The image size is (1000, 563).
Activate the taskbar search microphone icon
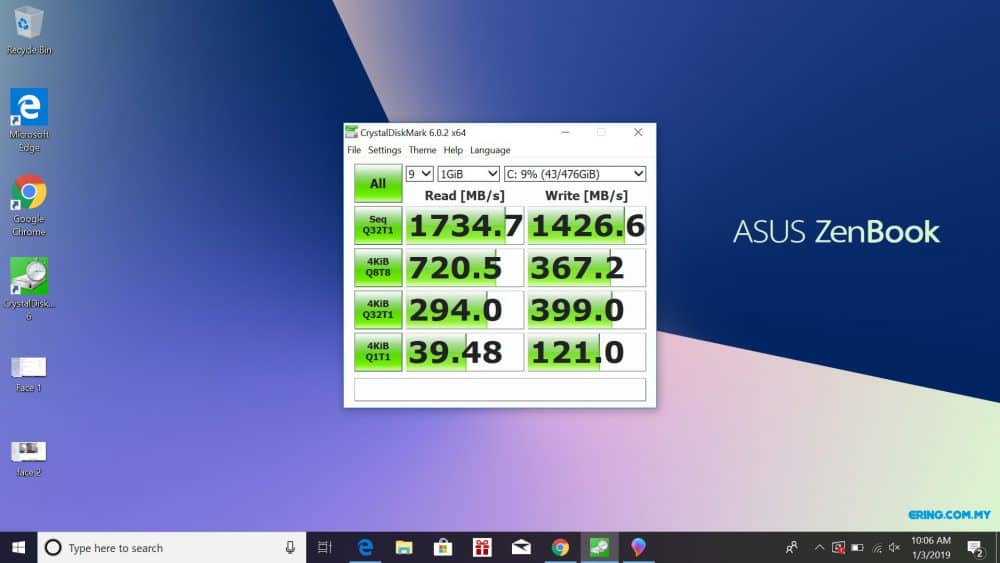tap(290, 548)
